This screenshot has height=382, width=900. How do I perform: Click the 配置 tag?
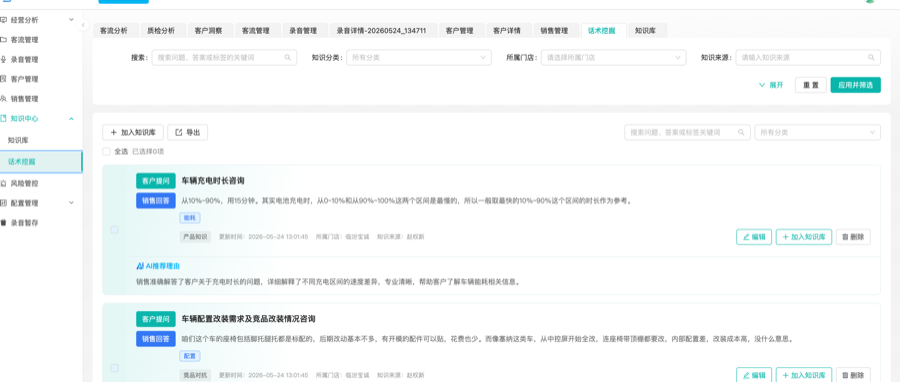click(189, 356)
